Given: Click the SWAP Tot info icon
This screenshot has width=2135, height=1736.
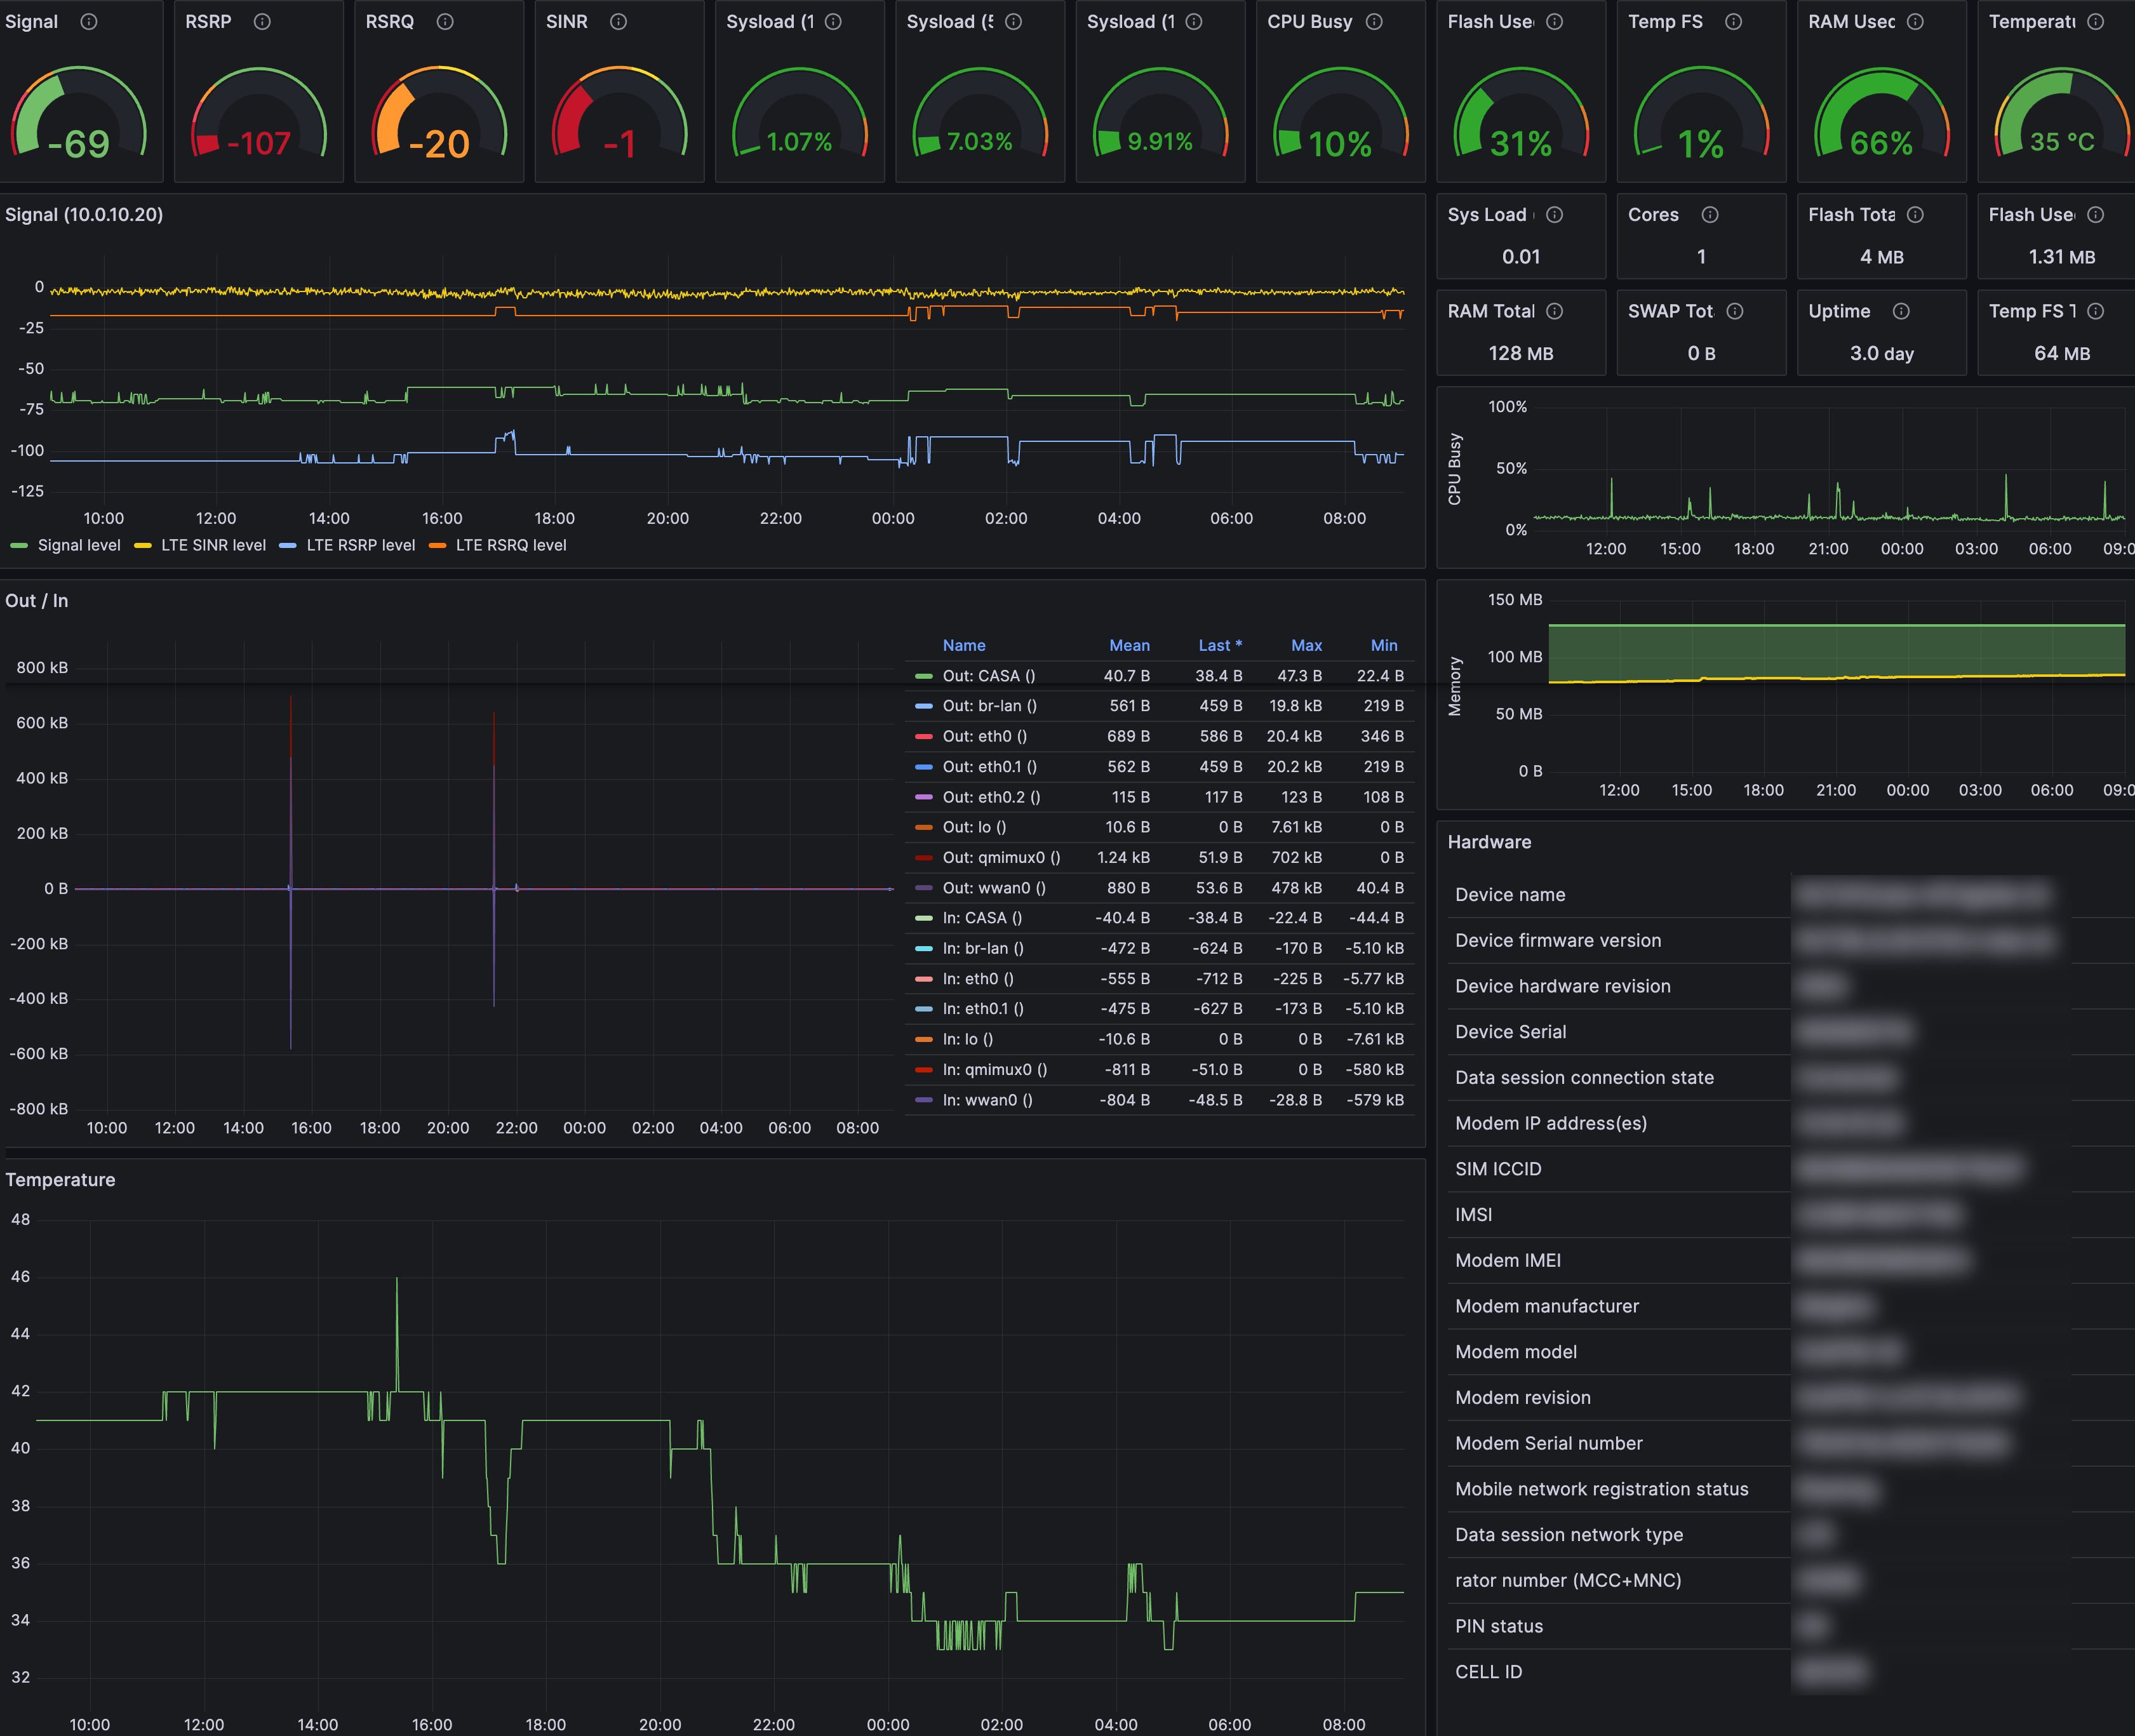Looking at the screenshot, I should click(1735, 312).
